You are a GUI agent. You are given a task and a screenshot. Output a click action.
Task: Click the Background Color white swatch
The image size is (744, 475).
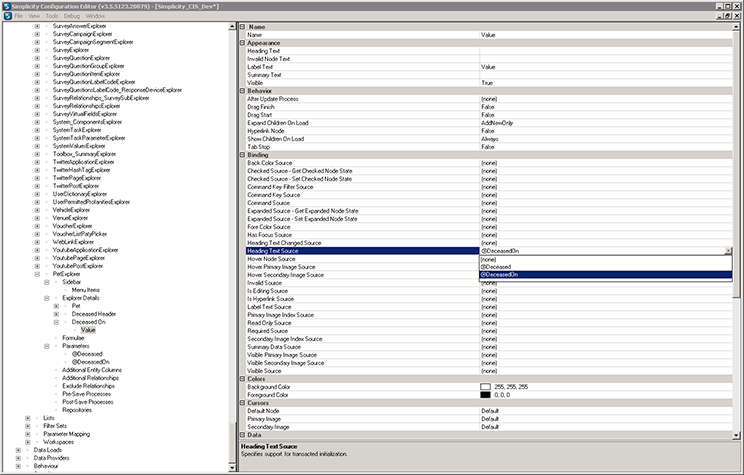tap(485, 387)
